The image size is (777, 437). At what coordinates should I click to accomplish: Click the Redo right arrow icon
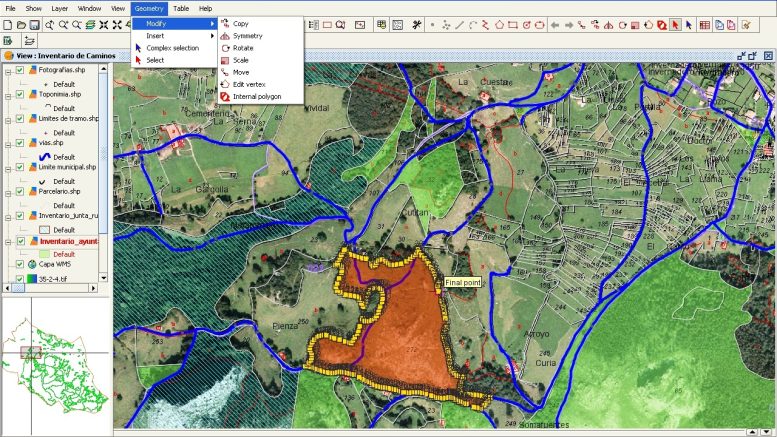coord(569,25)
